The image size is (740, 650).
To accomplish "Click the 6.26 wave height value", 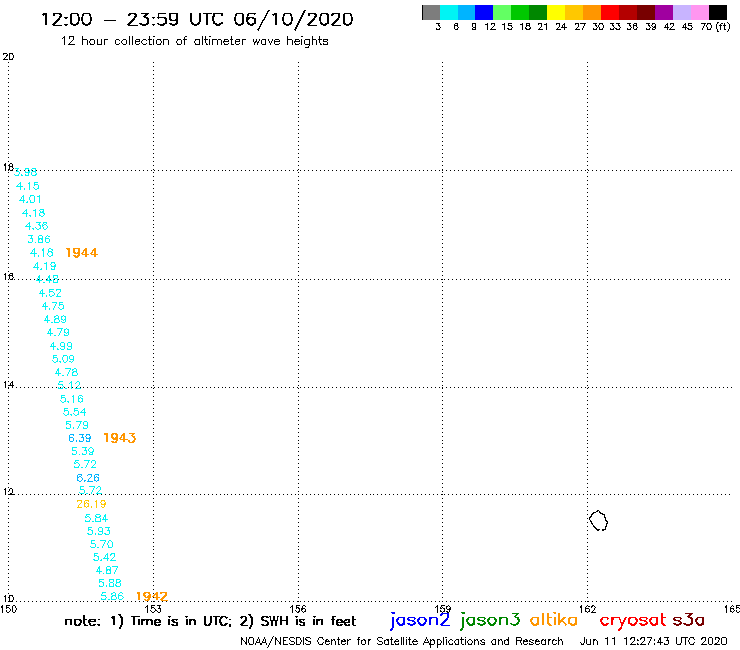I will click(x=88, y=478).
